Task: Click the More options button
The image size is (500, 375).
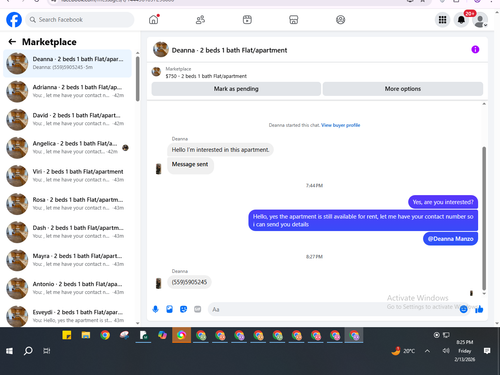Action: [403, 89]
